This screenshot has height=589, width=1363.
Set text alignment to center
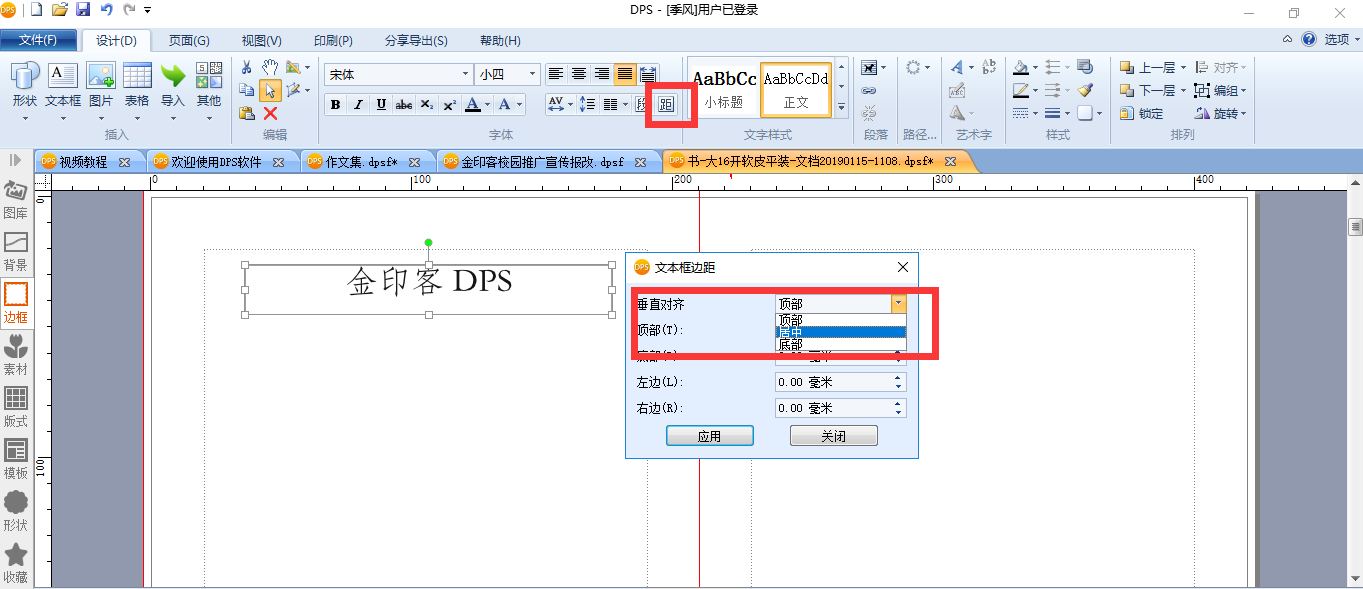tap(578, 74)
